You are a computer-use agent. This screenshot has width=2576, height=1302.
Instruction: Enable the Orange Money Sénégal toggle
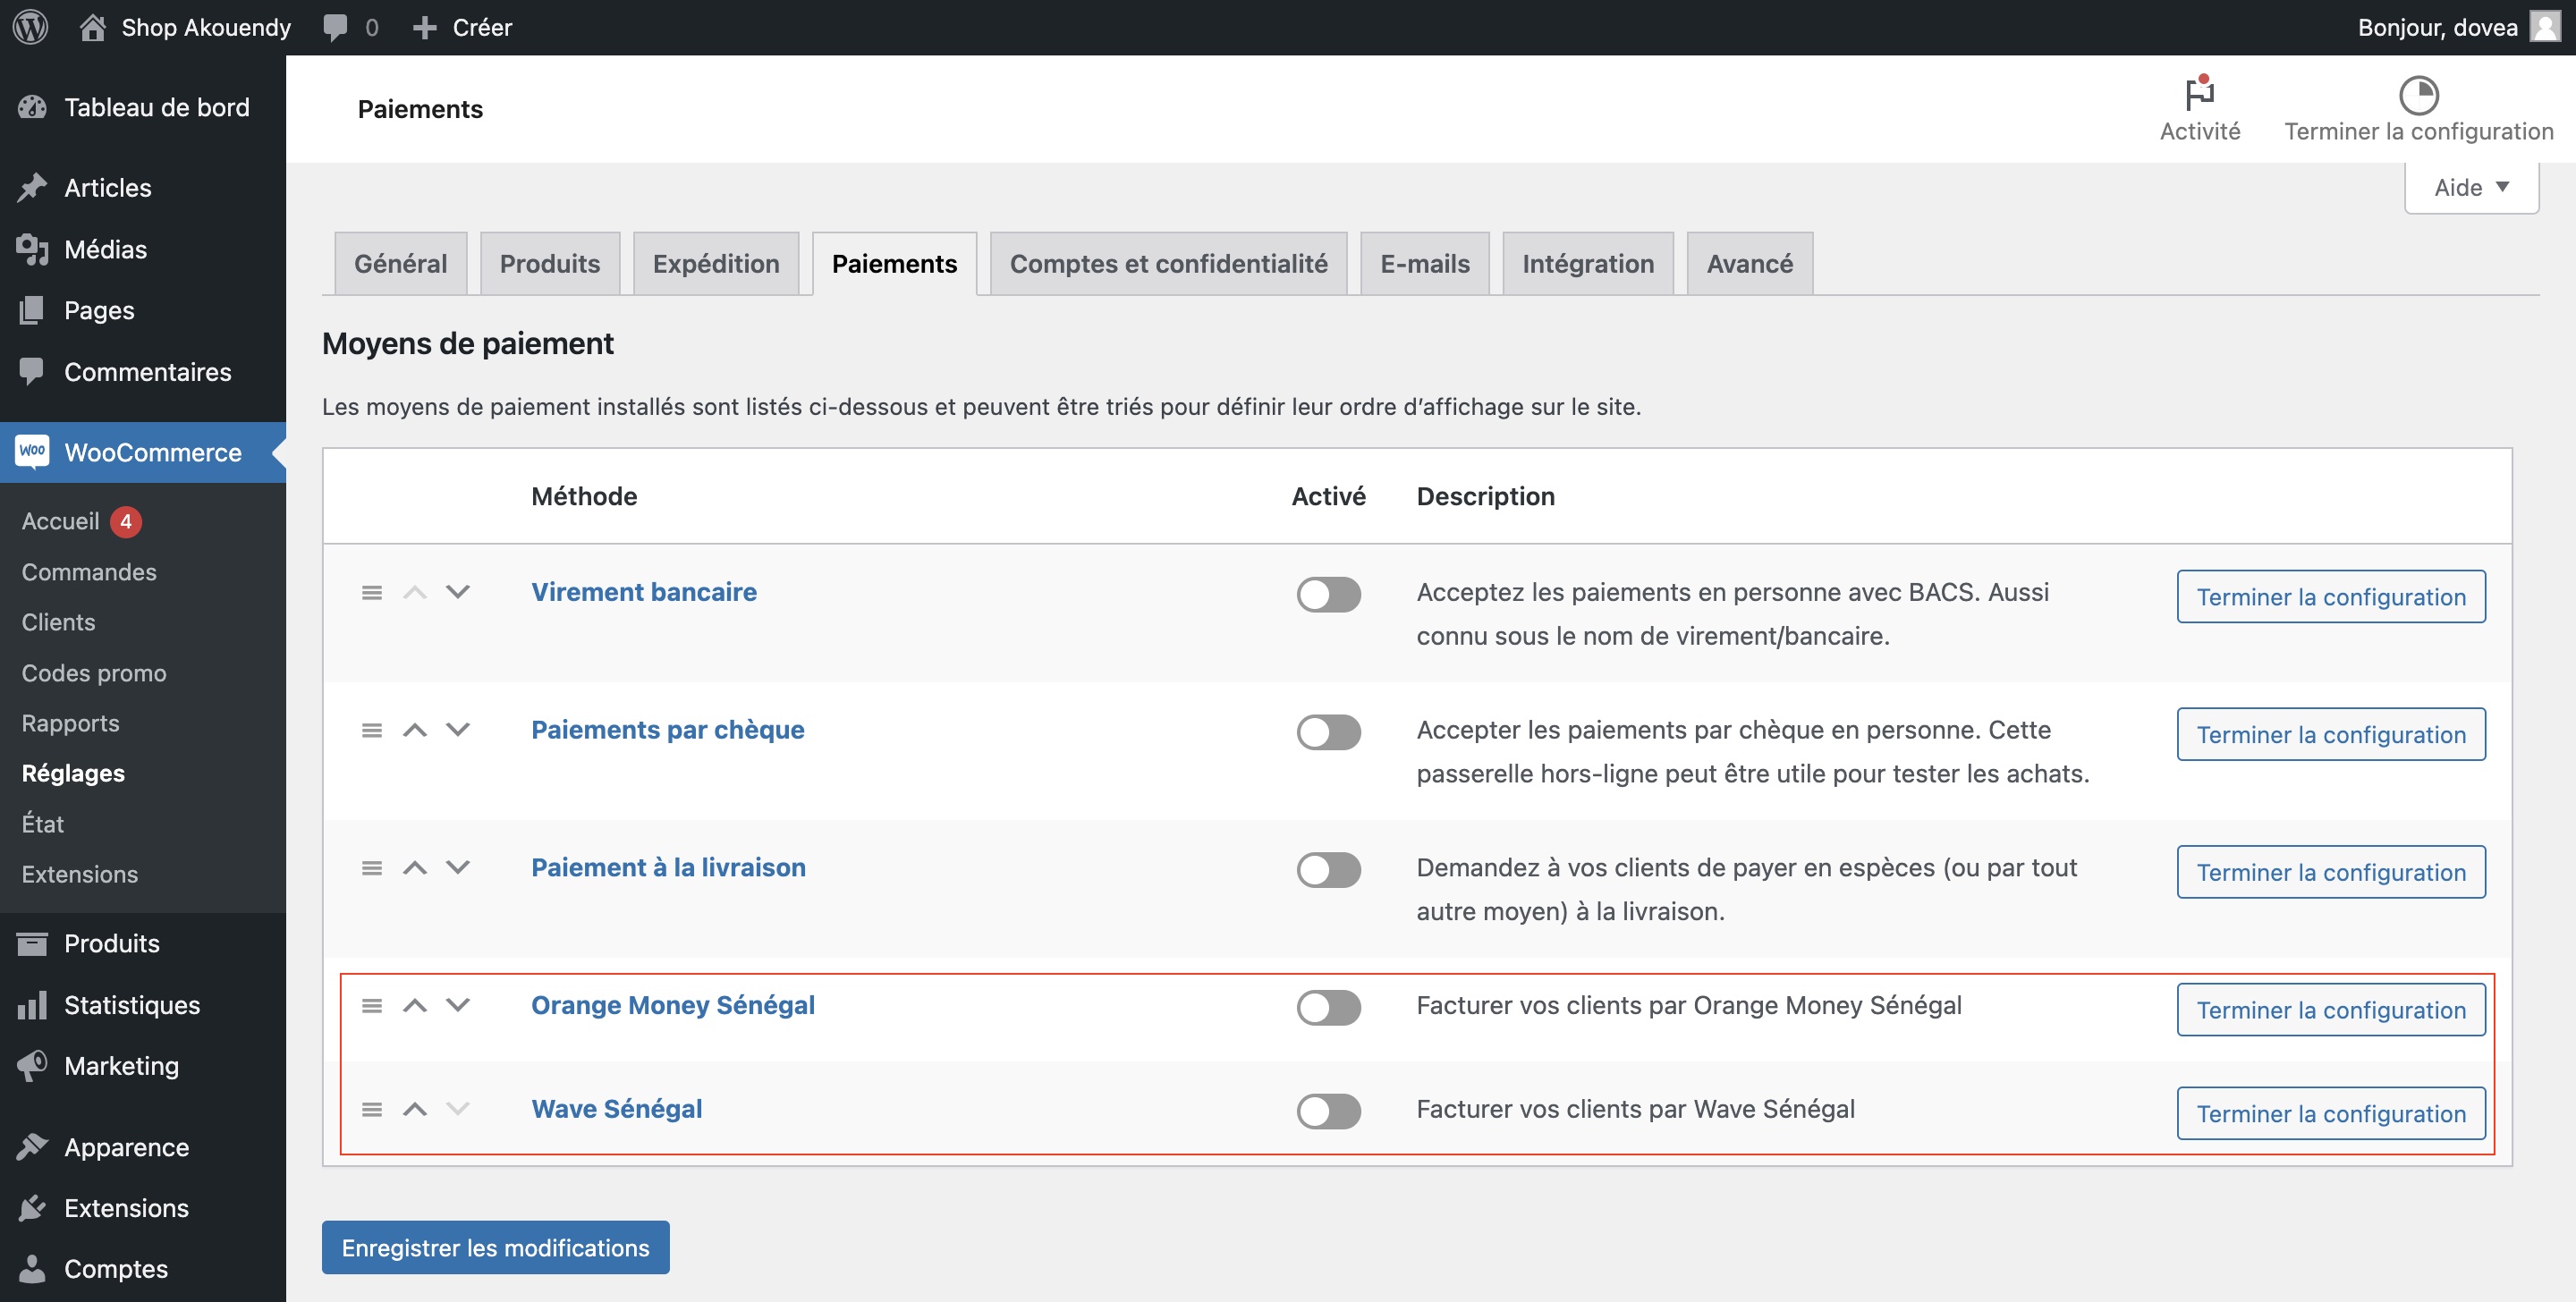(x=1328, y=1007)
